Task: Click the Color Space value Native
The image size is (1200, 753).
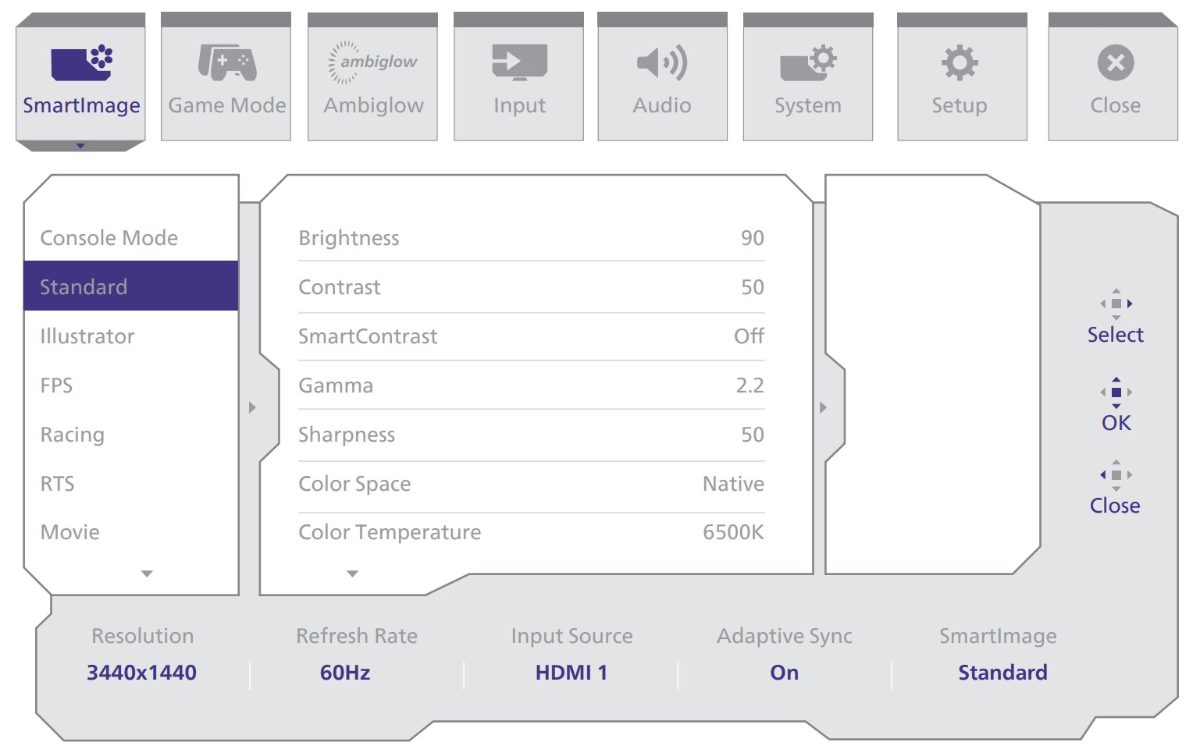Action: pos(733,483)
